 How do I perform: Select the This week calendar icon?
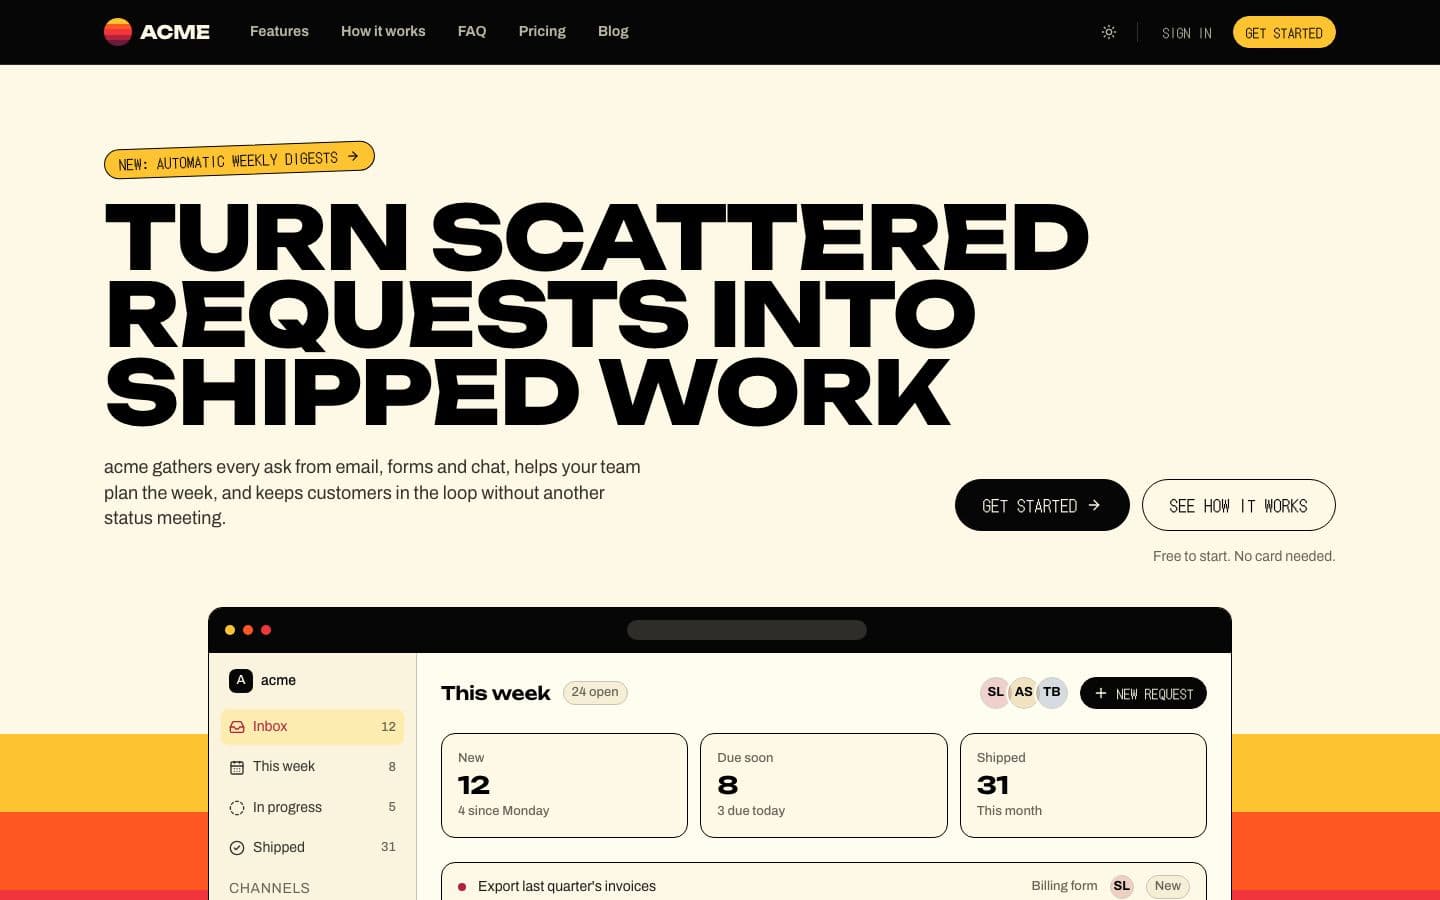click(237, 767)
